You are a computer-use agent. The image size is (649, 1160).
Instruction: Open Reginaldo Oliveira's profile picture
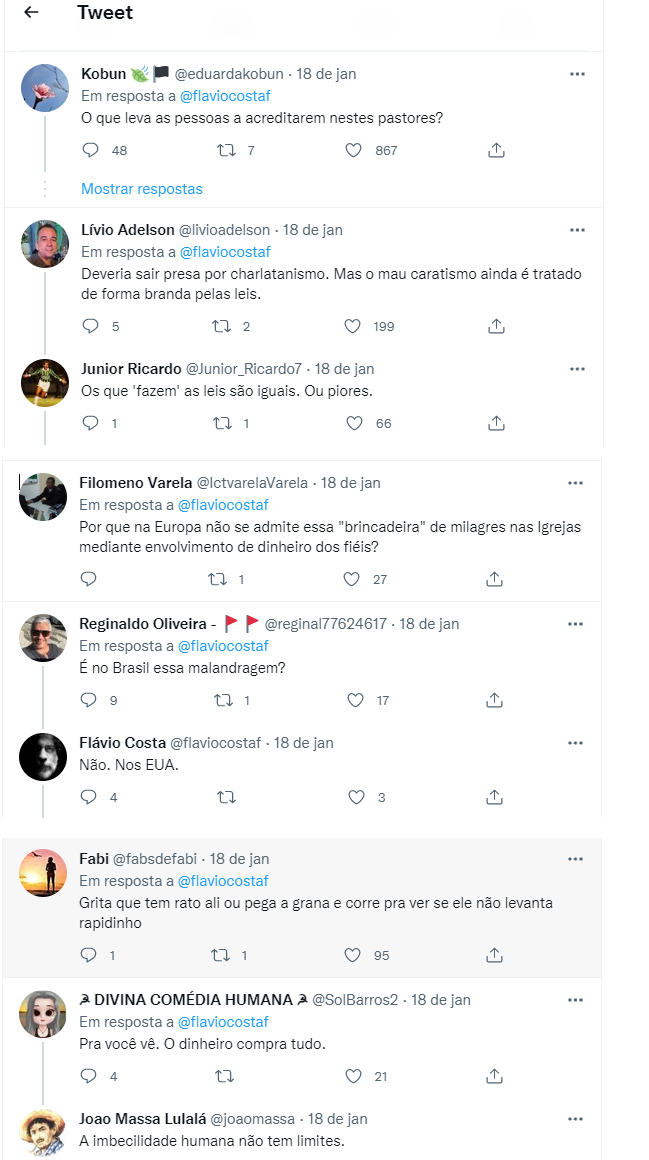click(x=43, y=638)
